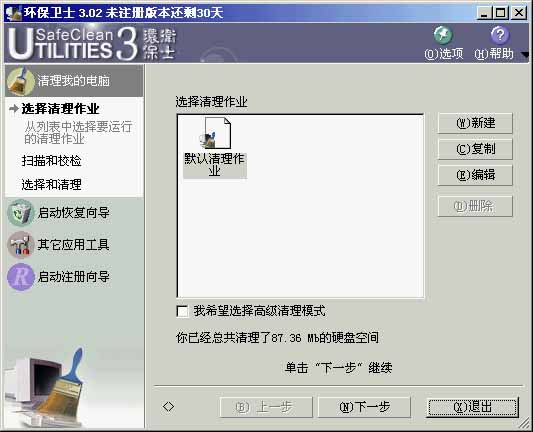
Task: Click the (W)新建 button
Action: (475, 123)
